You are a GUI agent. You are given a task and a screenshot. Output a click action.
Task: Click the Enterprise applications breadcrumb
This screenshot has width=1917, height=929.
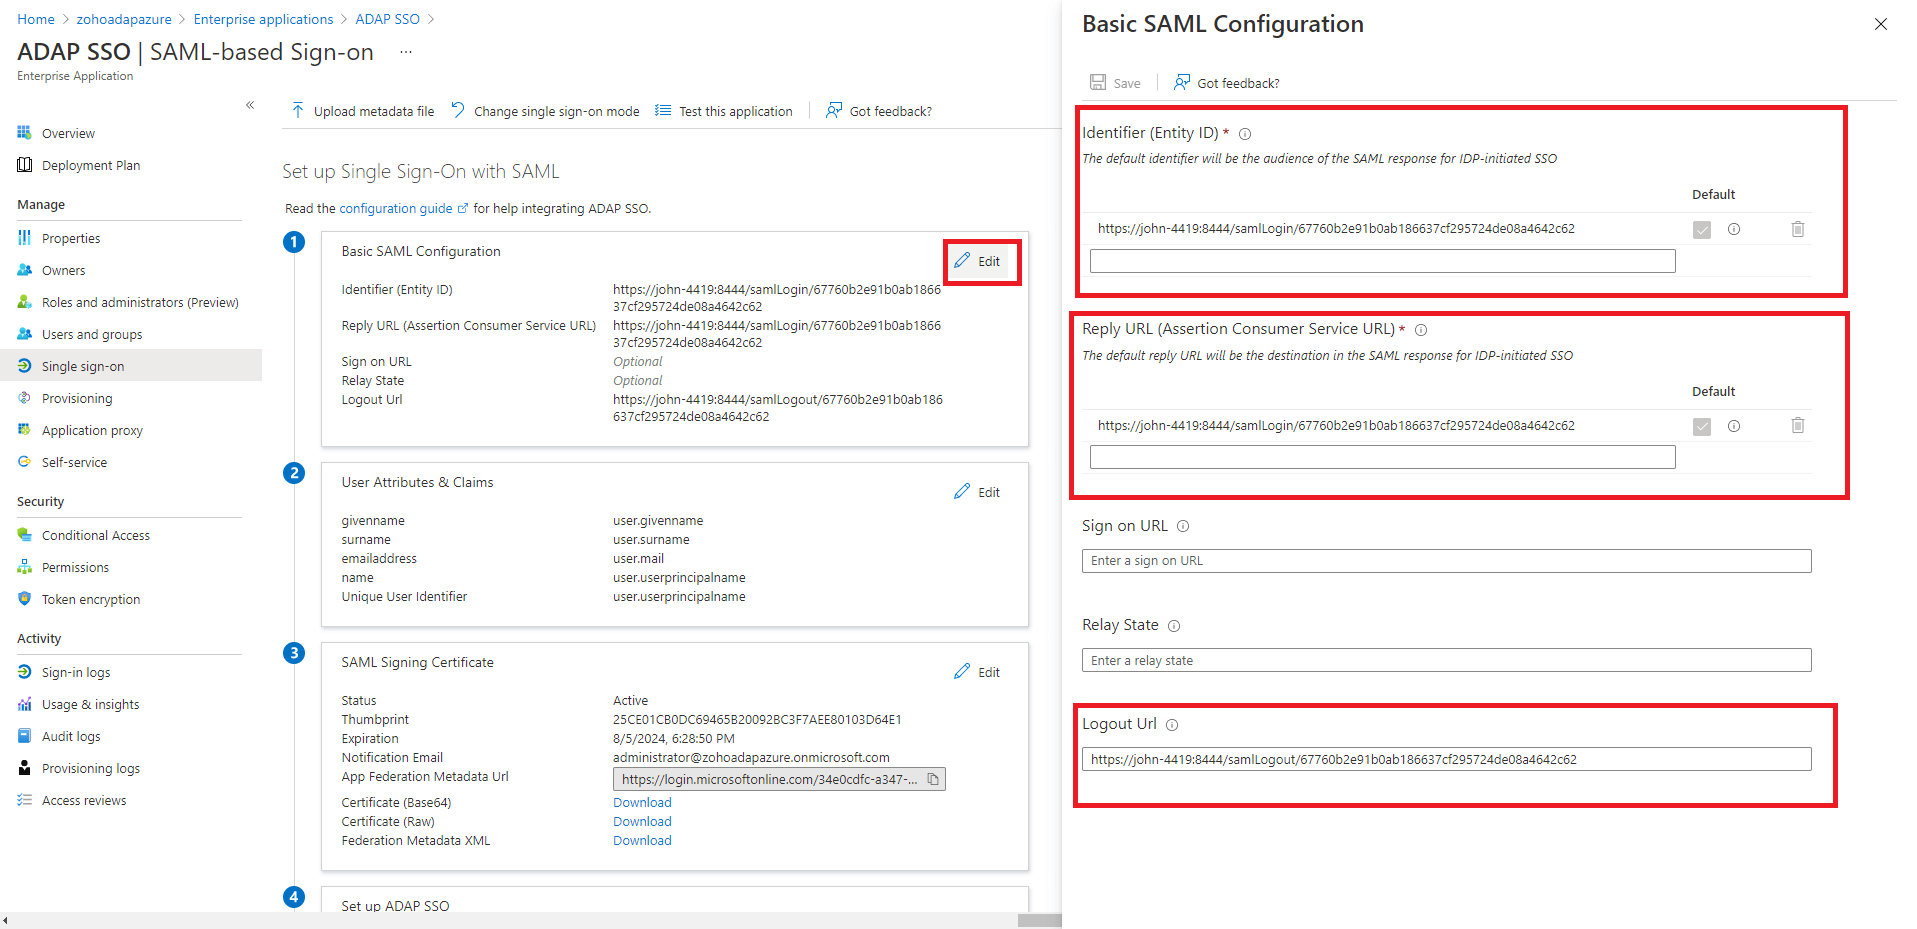(263, 19)
